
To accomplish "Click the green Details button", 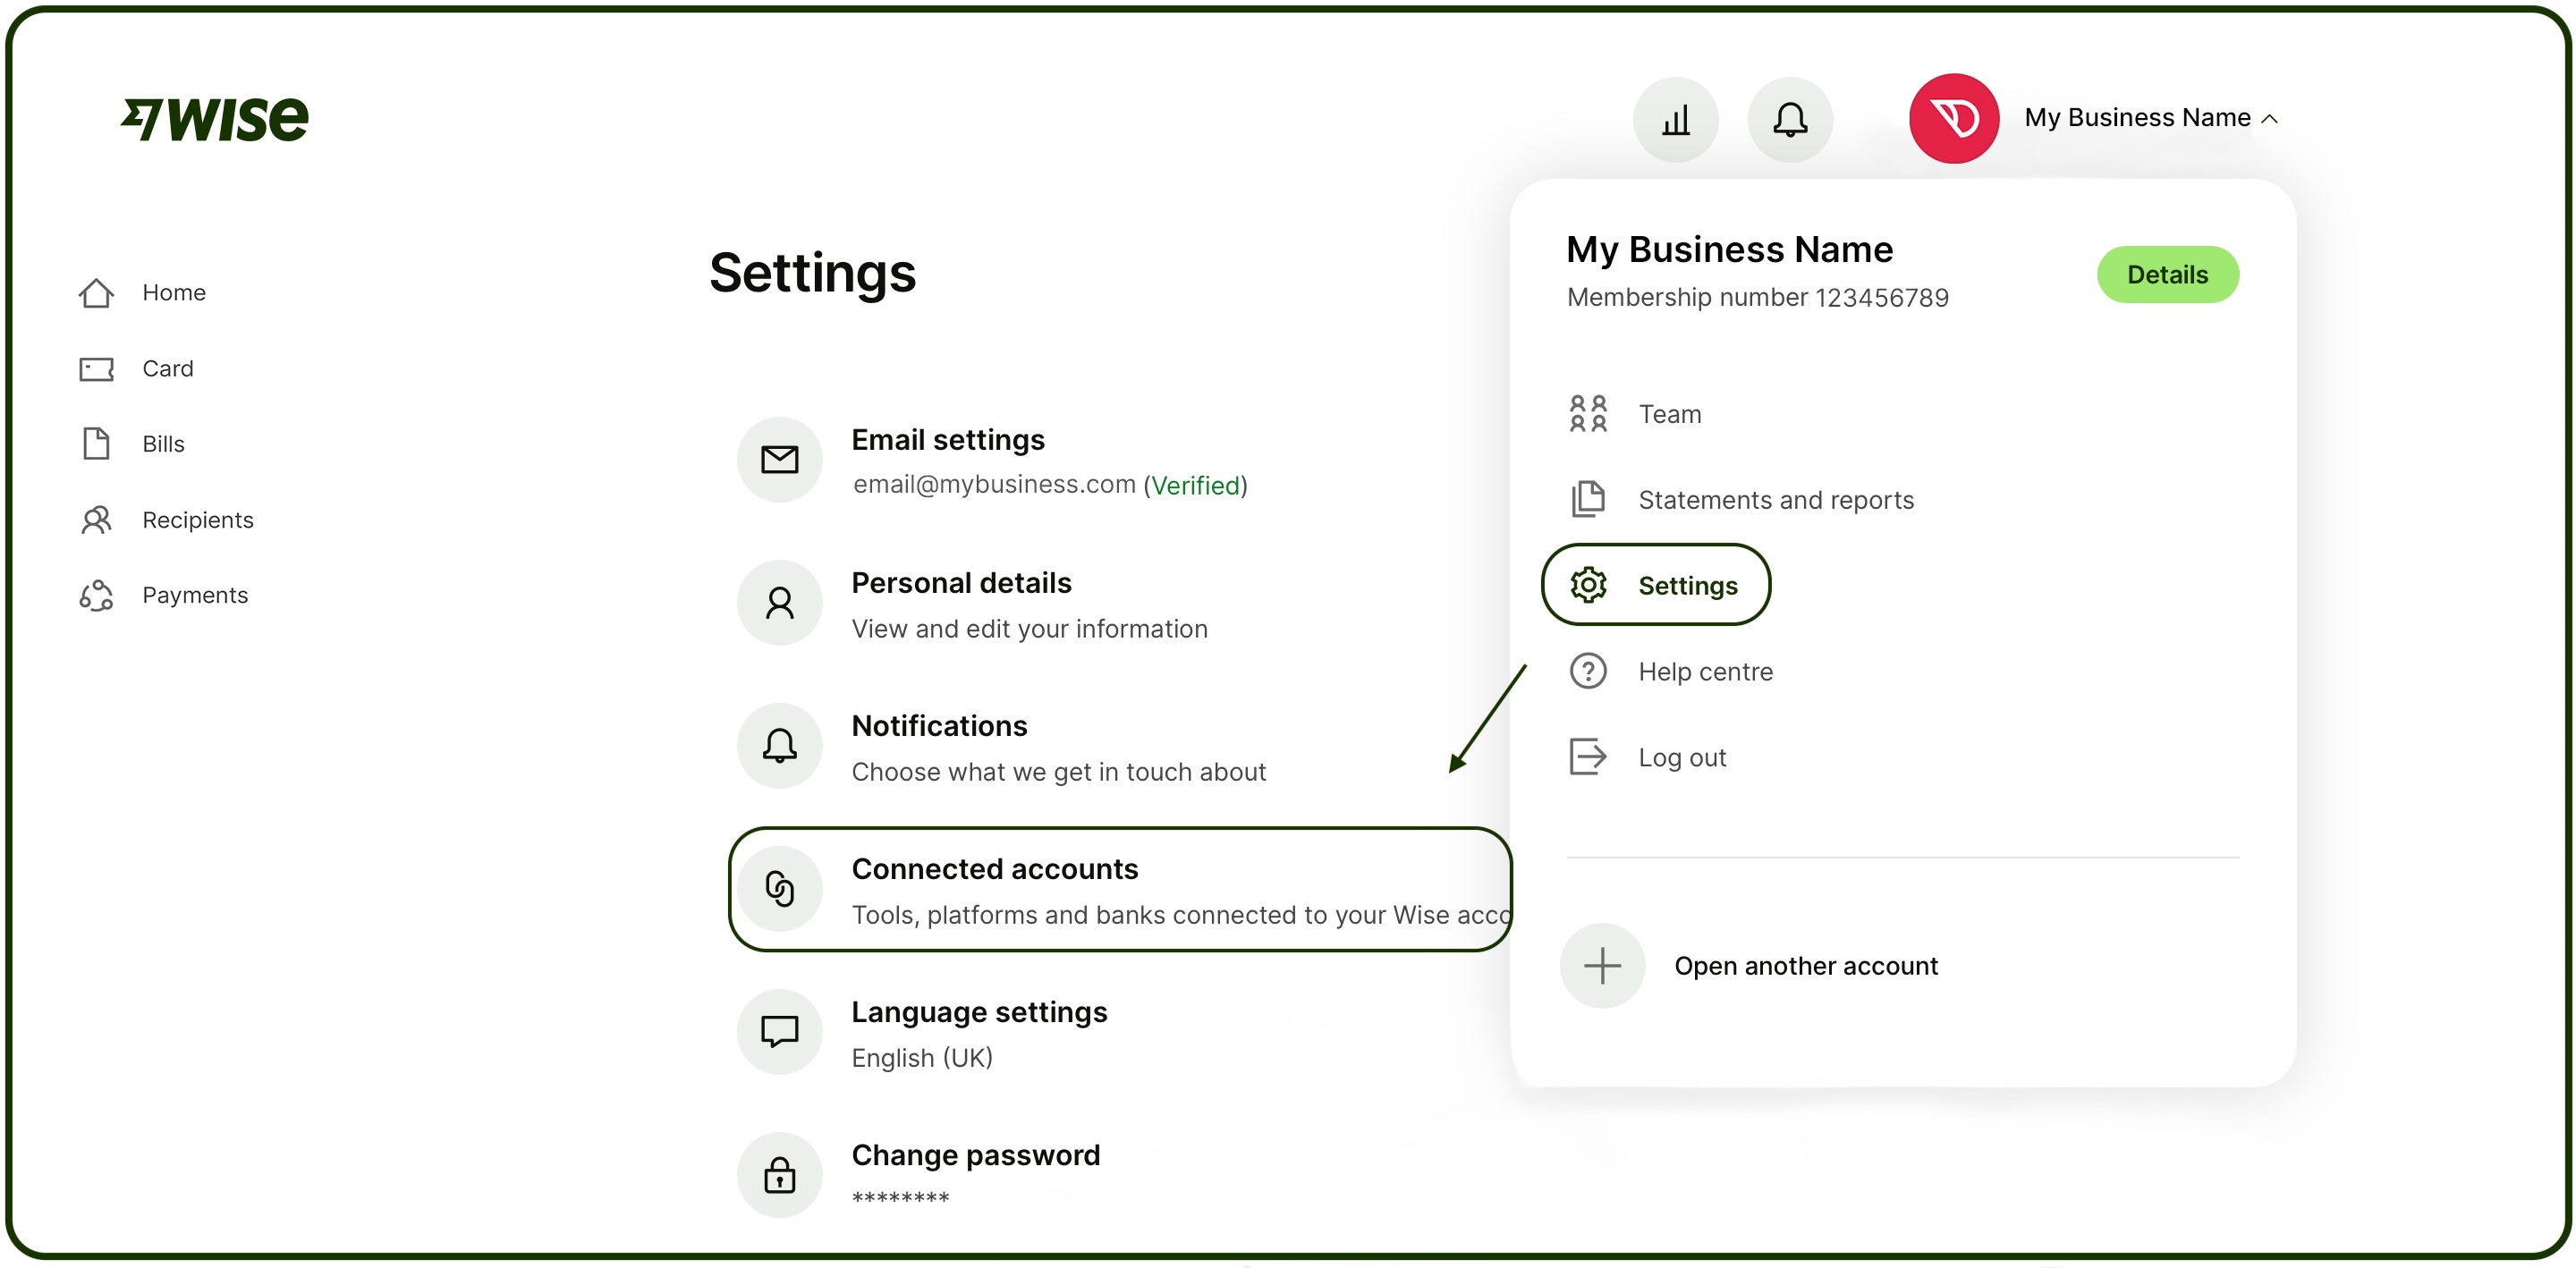I will (2166, 274).
